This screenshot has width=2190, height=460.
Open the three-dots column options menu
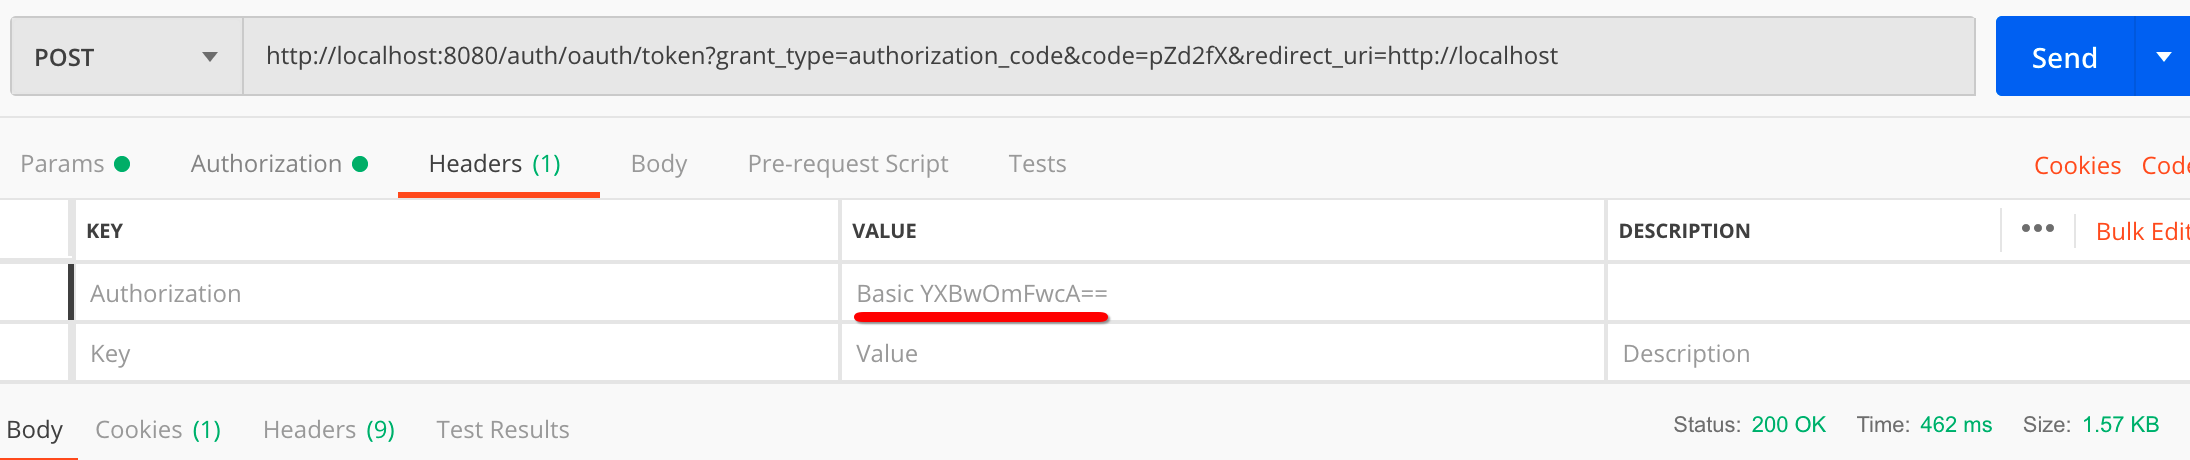2037,229
